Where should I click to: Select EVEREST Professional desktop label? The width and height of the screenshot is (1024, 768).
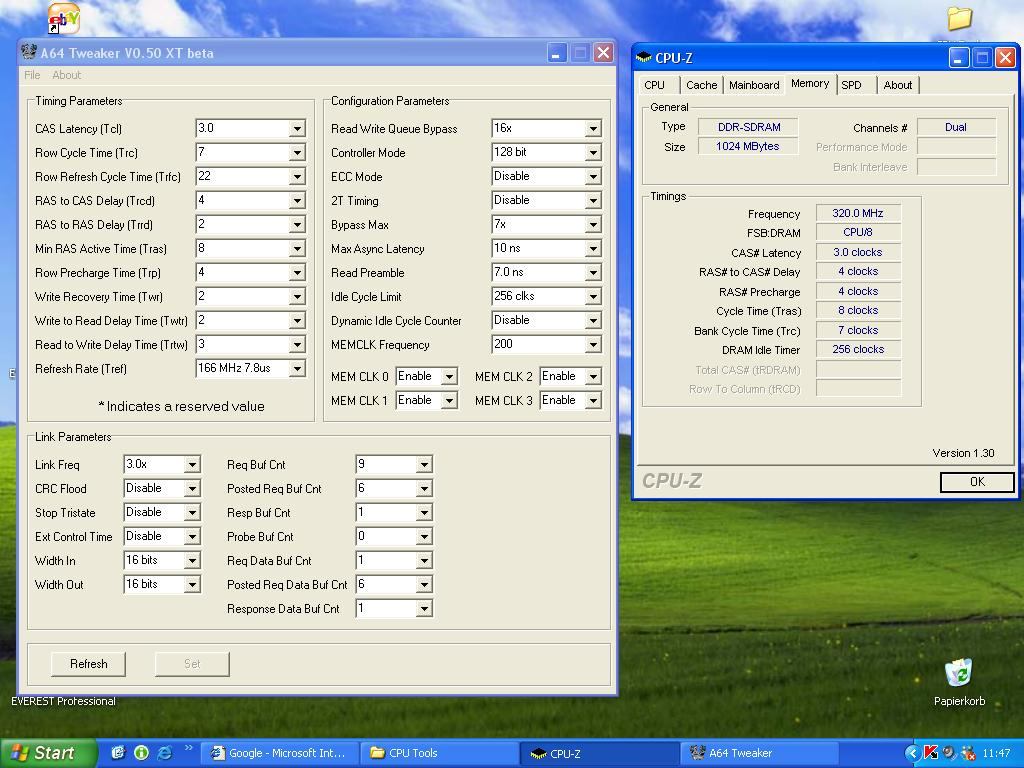point(63,701)
